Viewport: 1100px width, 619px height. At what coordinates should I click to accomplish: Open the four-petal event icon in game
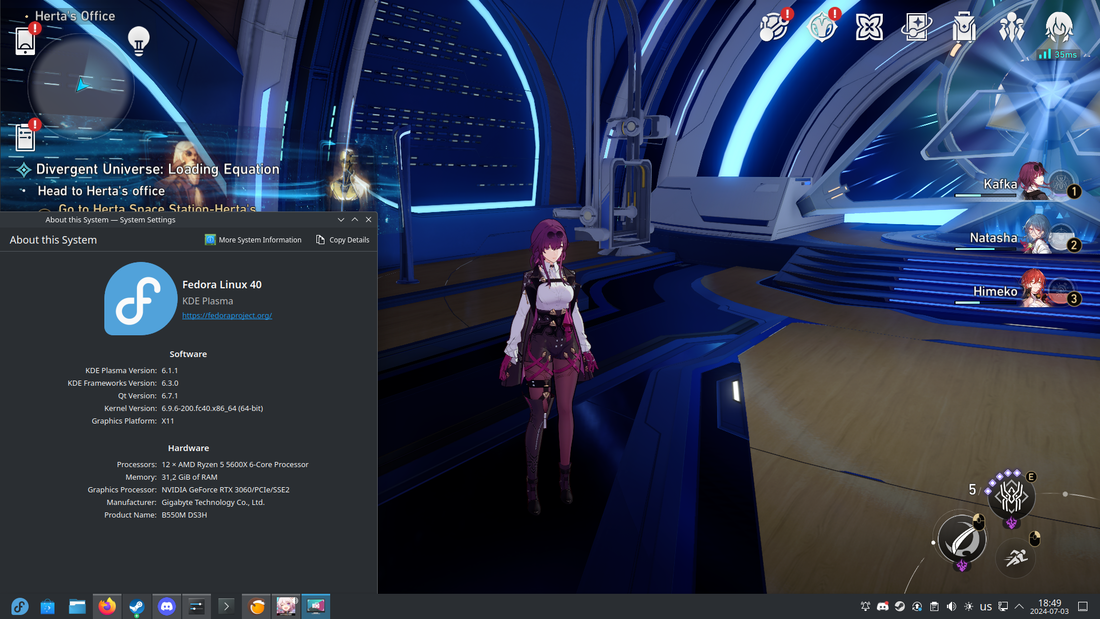[869, 28]
